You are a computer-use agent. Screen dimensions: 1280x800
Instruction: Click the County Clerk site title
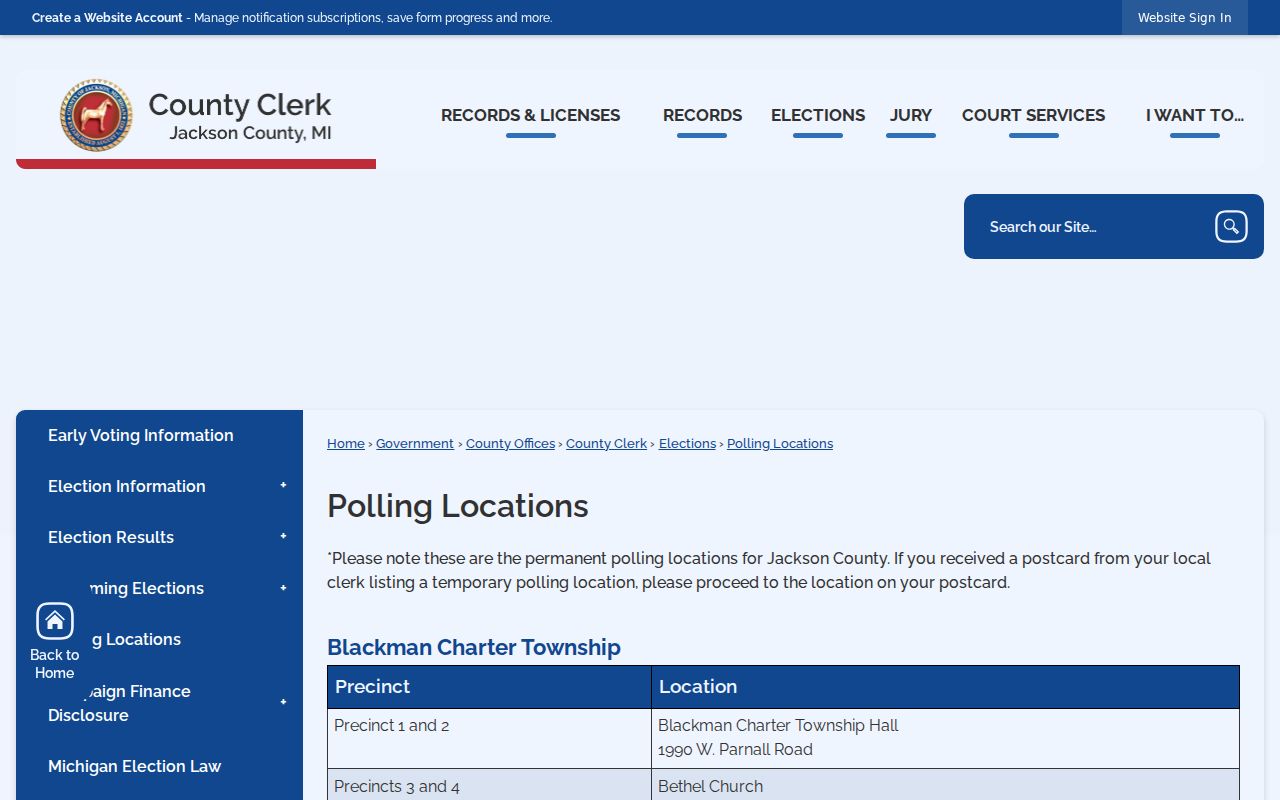[x=240, y=105]
